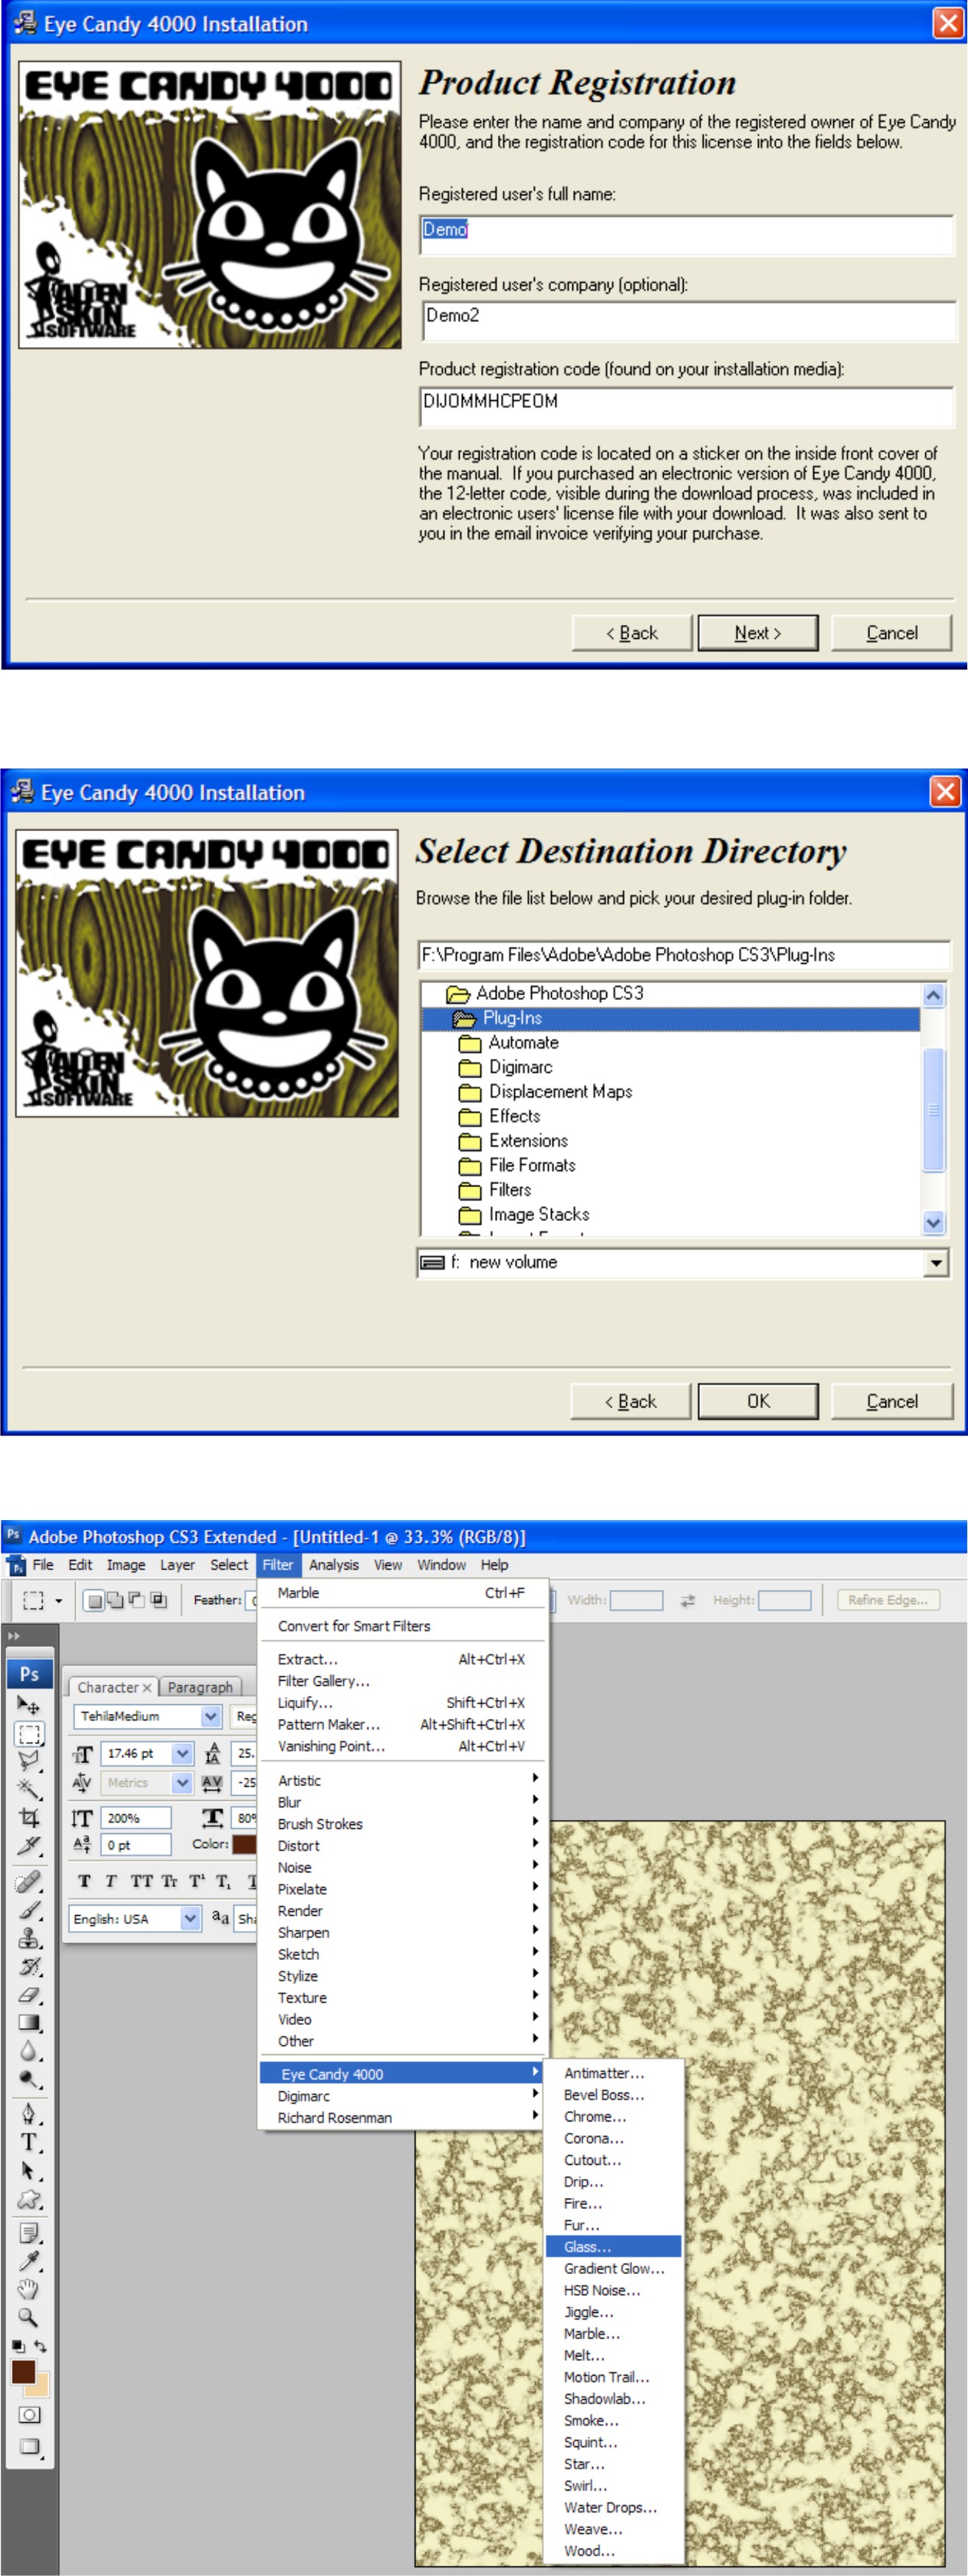Click Back in Product Registration dialog
968x2576 pixels.
[x=631, y=633]
